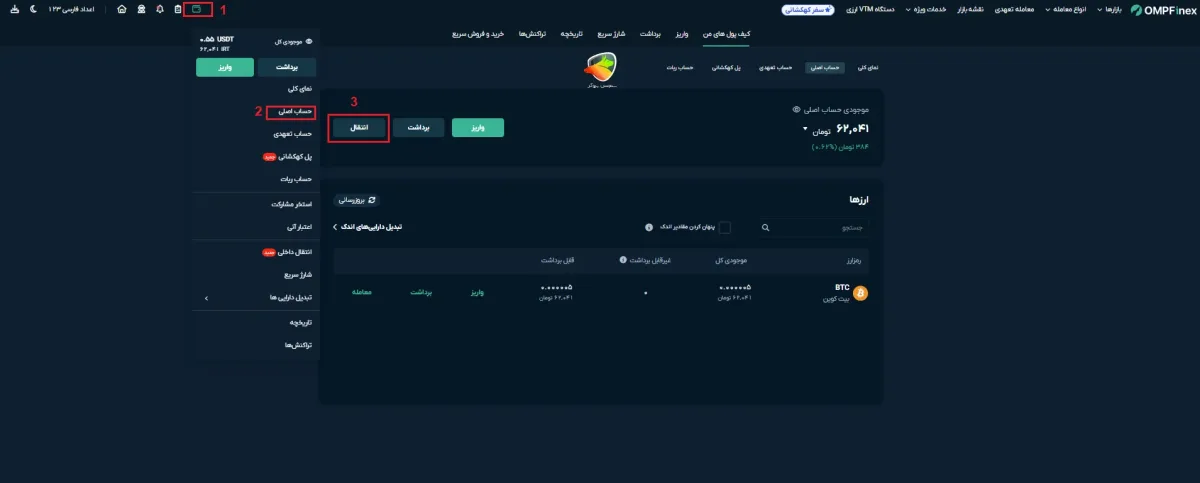This screenshot has height=483, width=1200.
Task: Select the پل کهکشانی sub-tab
Action: click(x=726, y=68)
